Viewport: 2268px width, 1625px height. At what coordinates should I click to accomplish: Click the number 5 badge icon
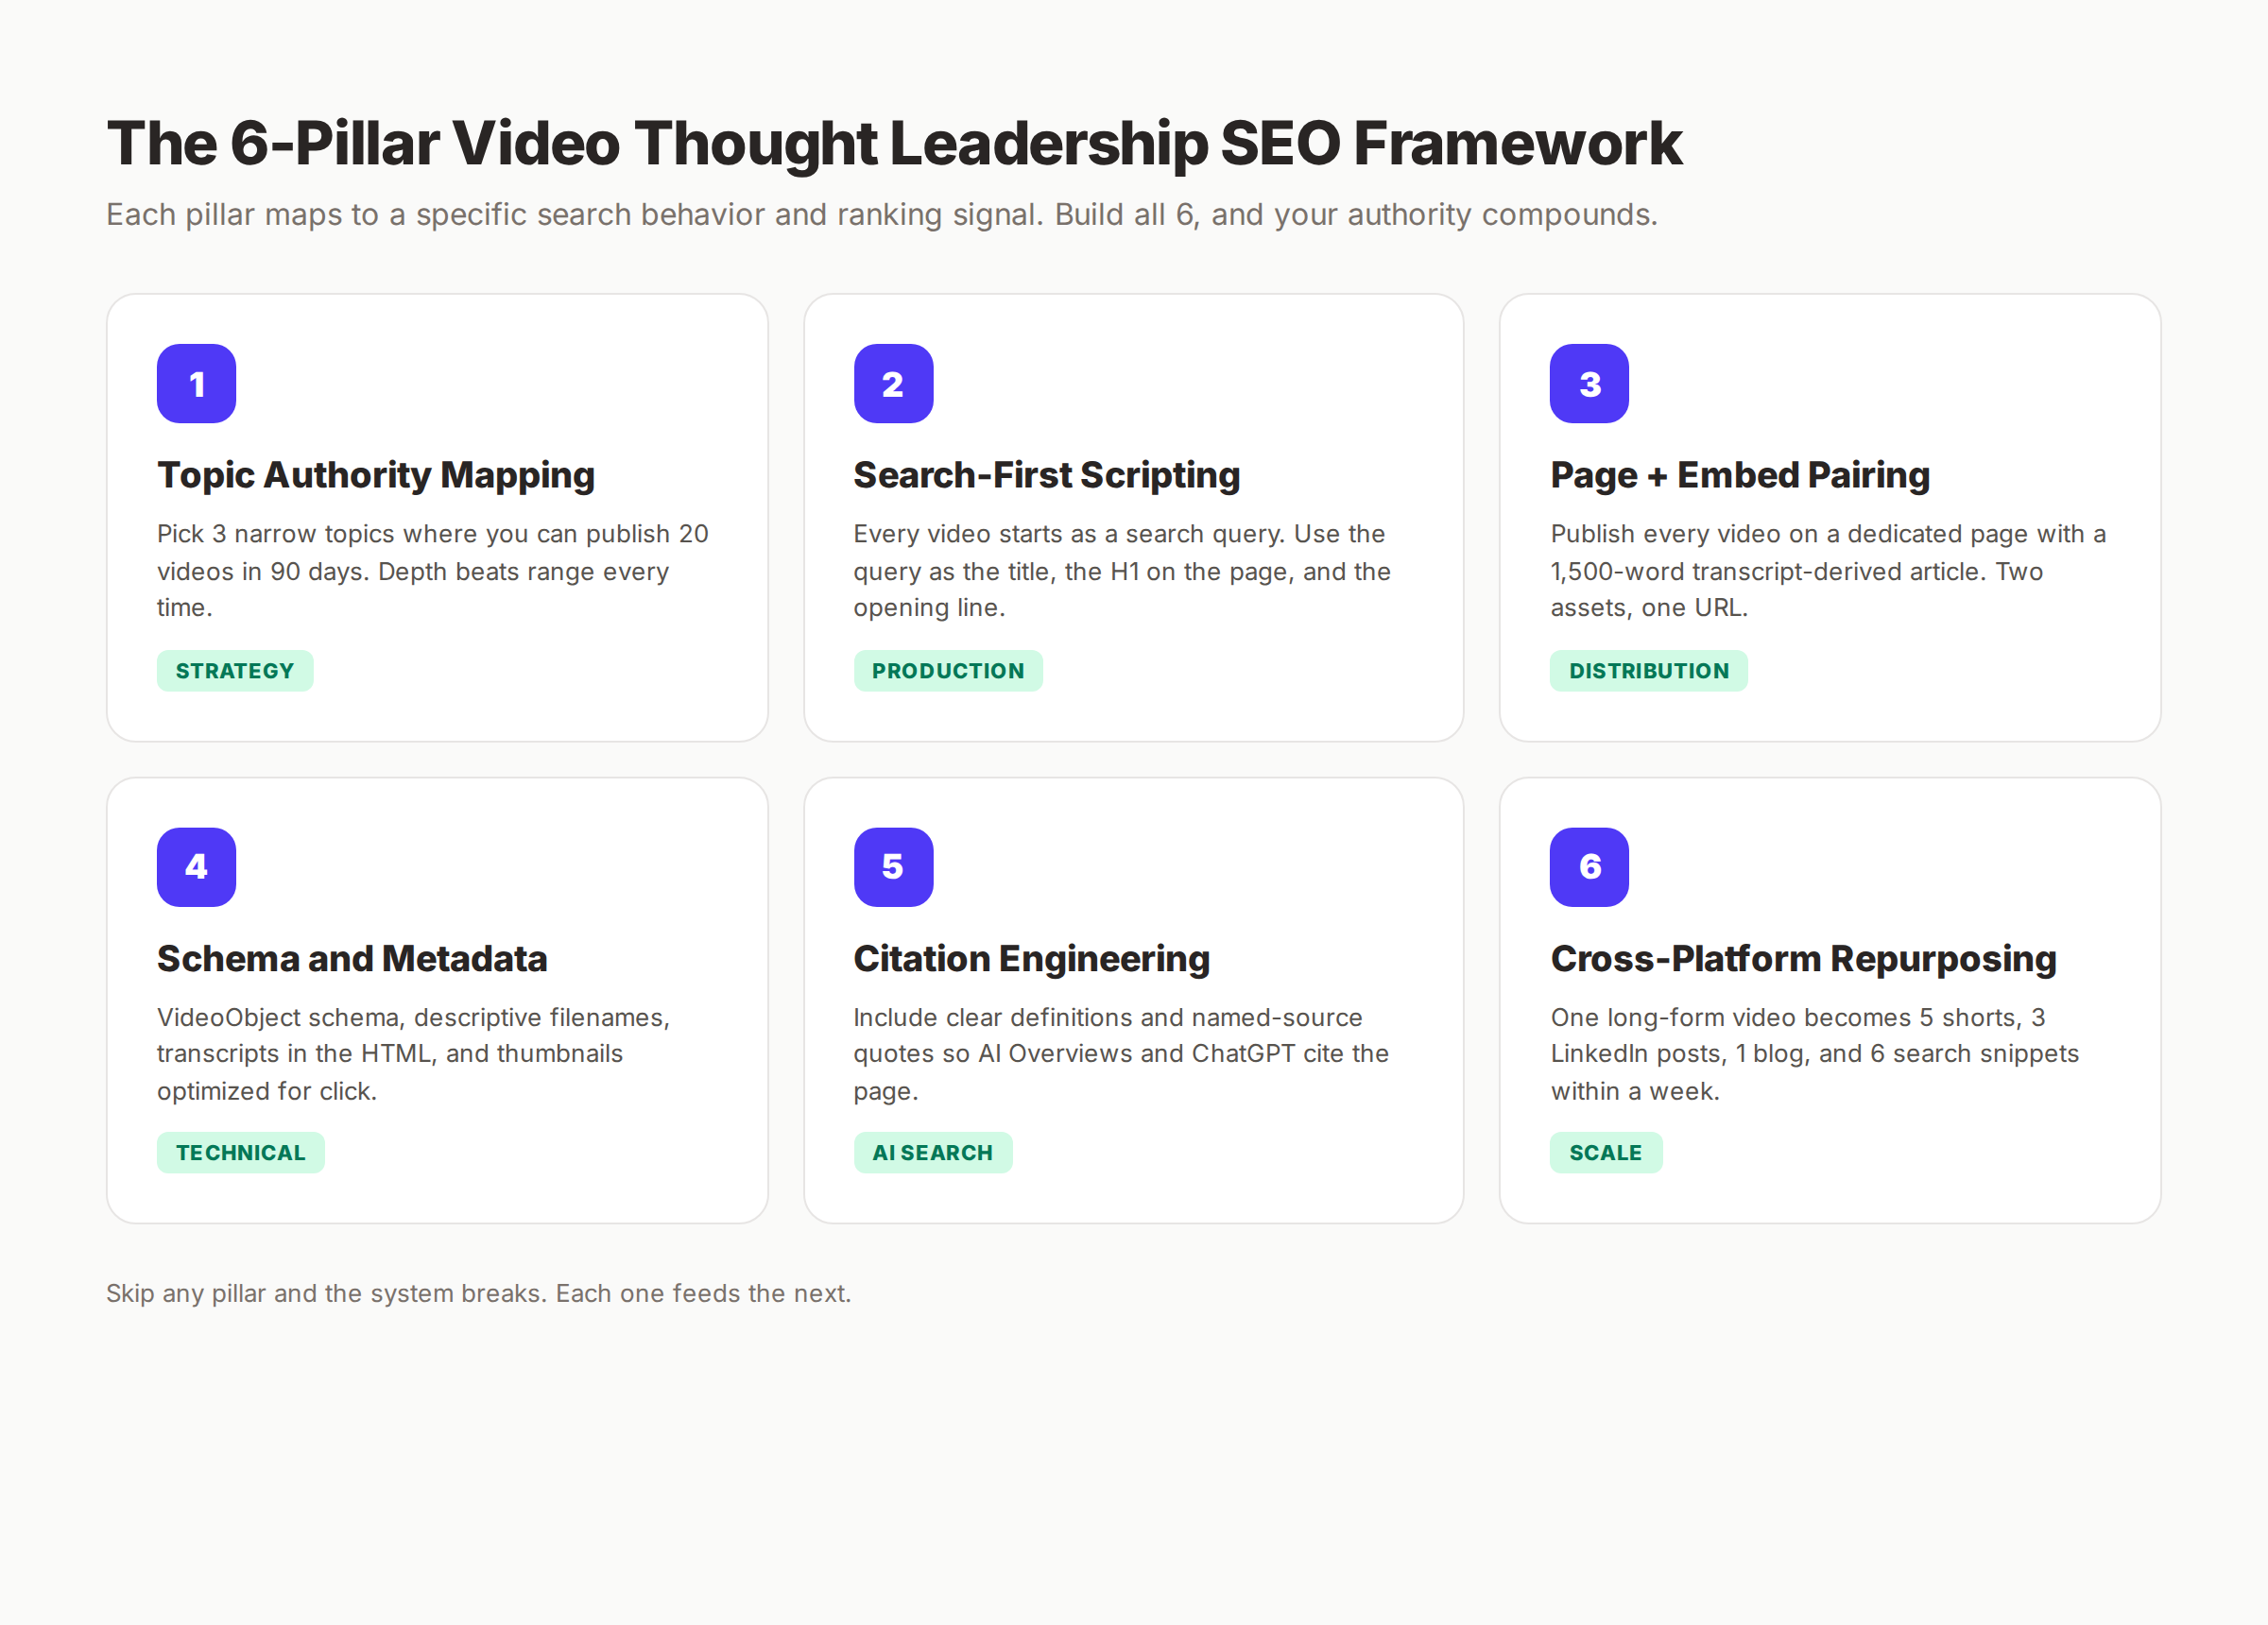point(893,867)
